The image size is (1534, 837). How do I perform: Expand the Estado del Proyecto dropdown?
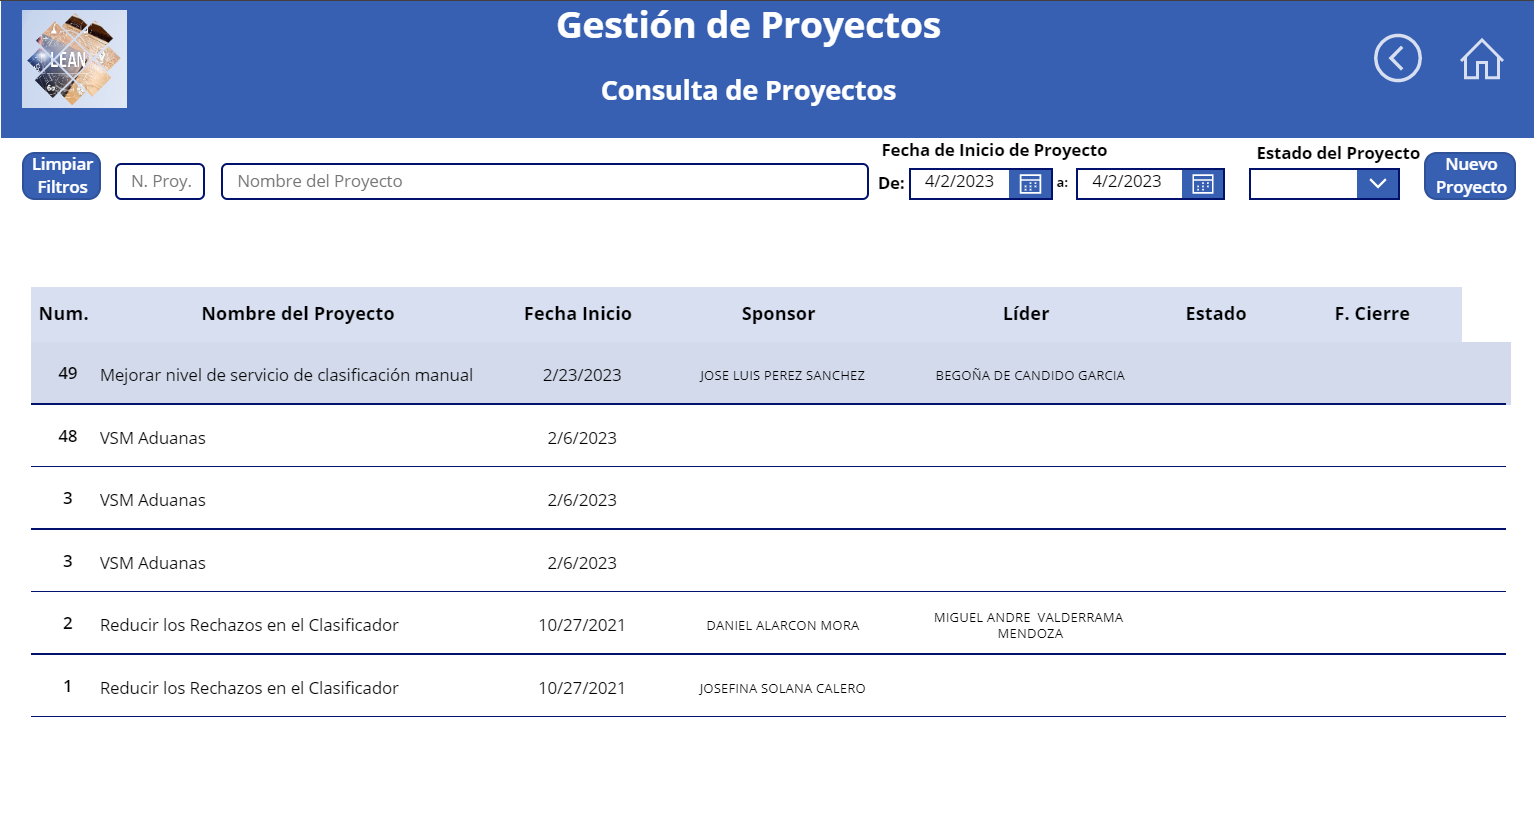1377,183
